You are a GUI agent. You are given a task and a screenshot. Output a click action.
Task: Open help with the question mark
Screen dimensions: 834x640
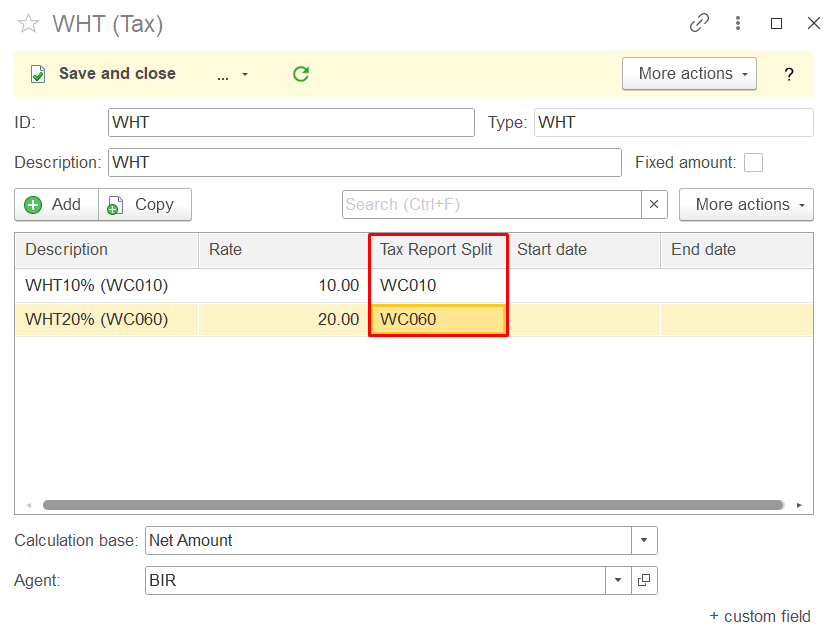[789, 74]
